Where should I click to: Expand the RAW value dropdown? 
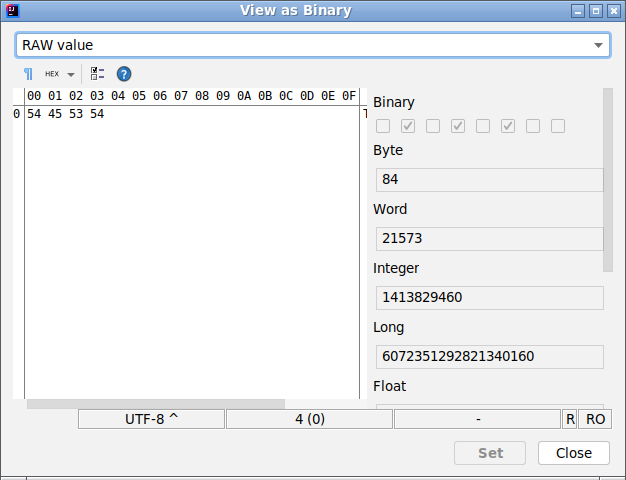point(598,45)
